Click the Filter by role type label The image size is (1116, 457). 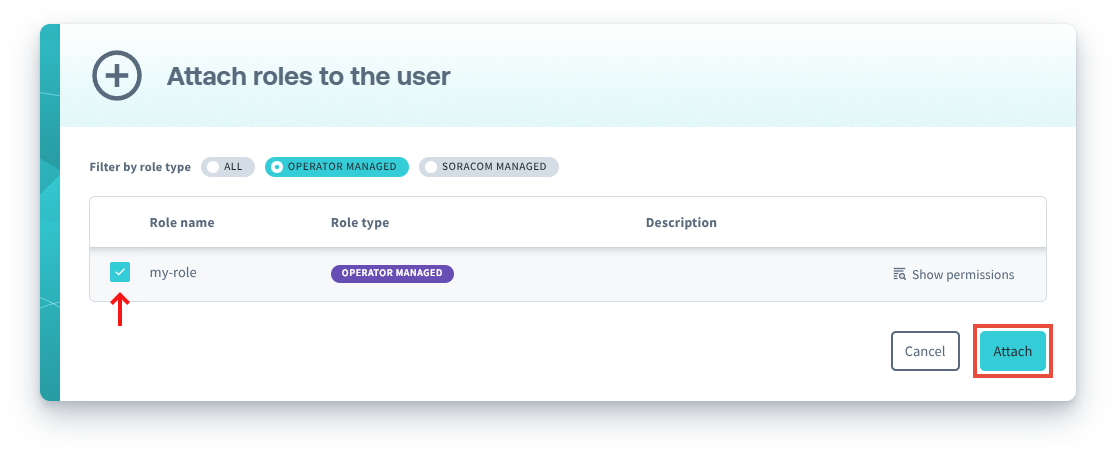(140, 167)
